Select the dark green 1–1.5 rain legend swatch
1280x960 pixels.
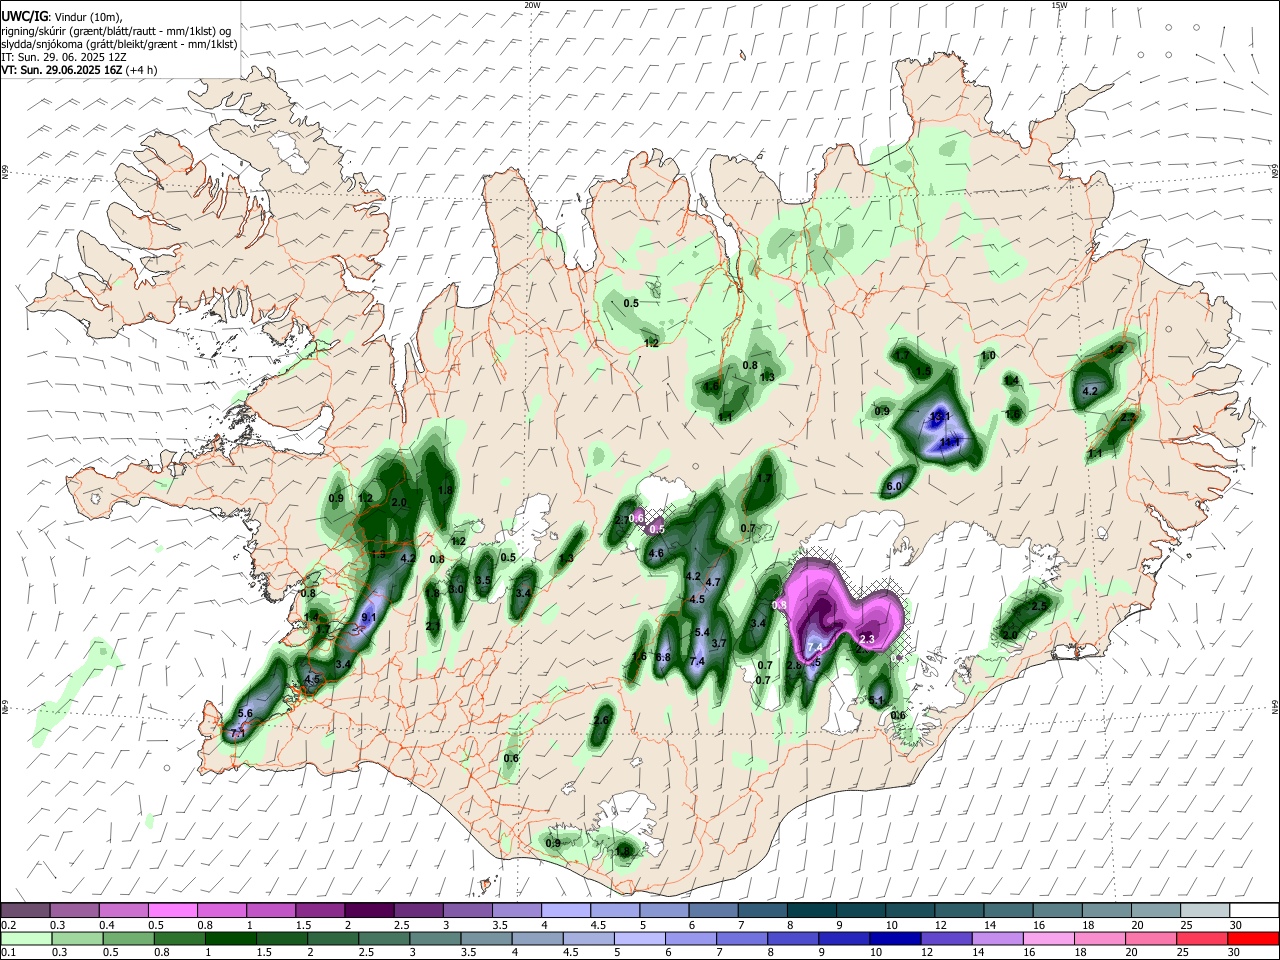[x=230, y=939]
